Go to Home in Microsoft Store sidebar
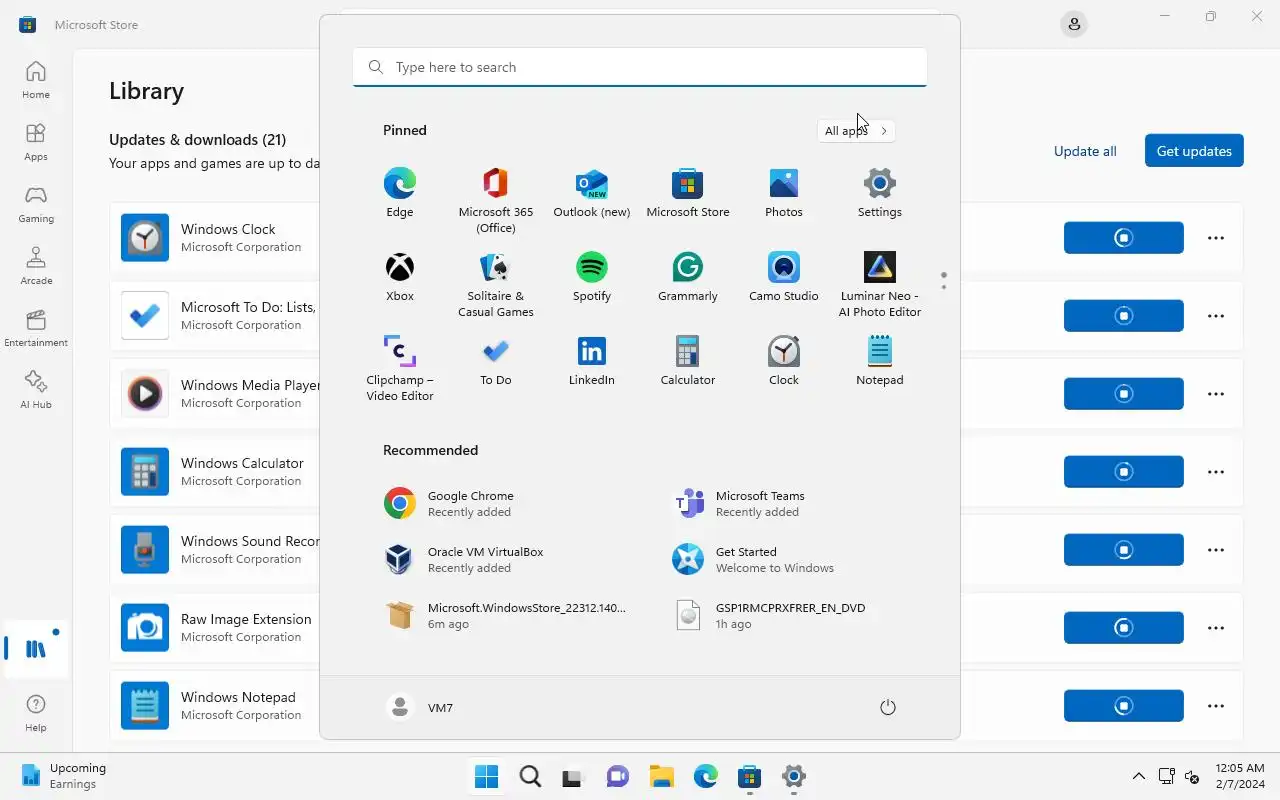Screen dimensions: 1280x800 click(x=36, y=80)
